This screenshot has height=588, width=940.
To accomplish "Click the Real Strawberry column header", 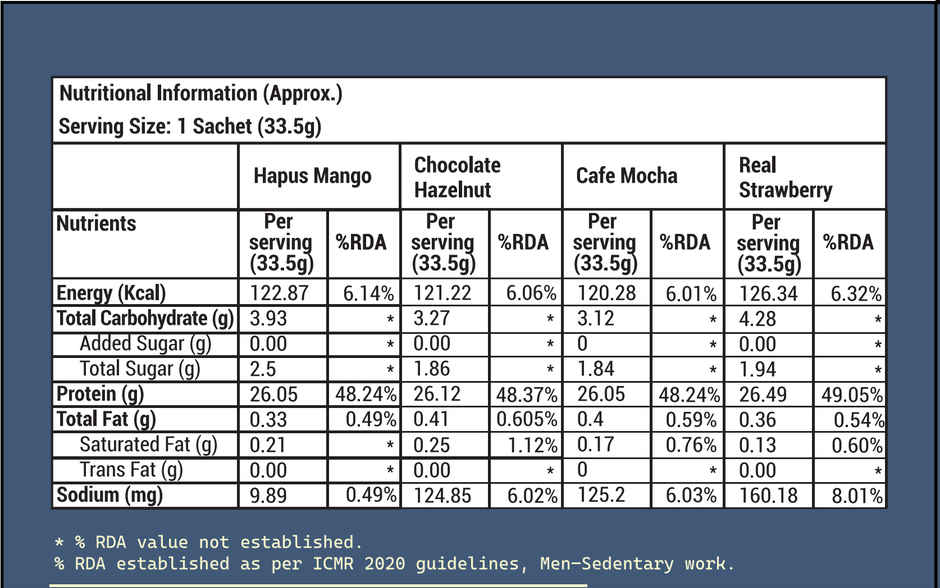I will [785, 176].
